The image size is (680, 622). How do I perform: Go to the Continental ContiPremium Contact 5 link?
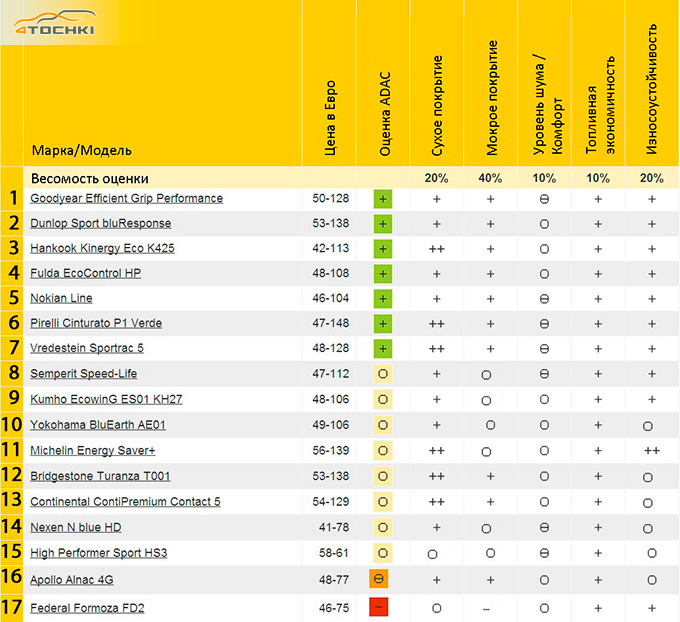[x=125, y=501]
